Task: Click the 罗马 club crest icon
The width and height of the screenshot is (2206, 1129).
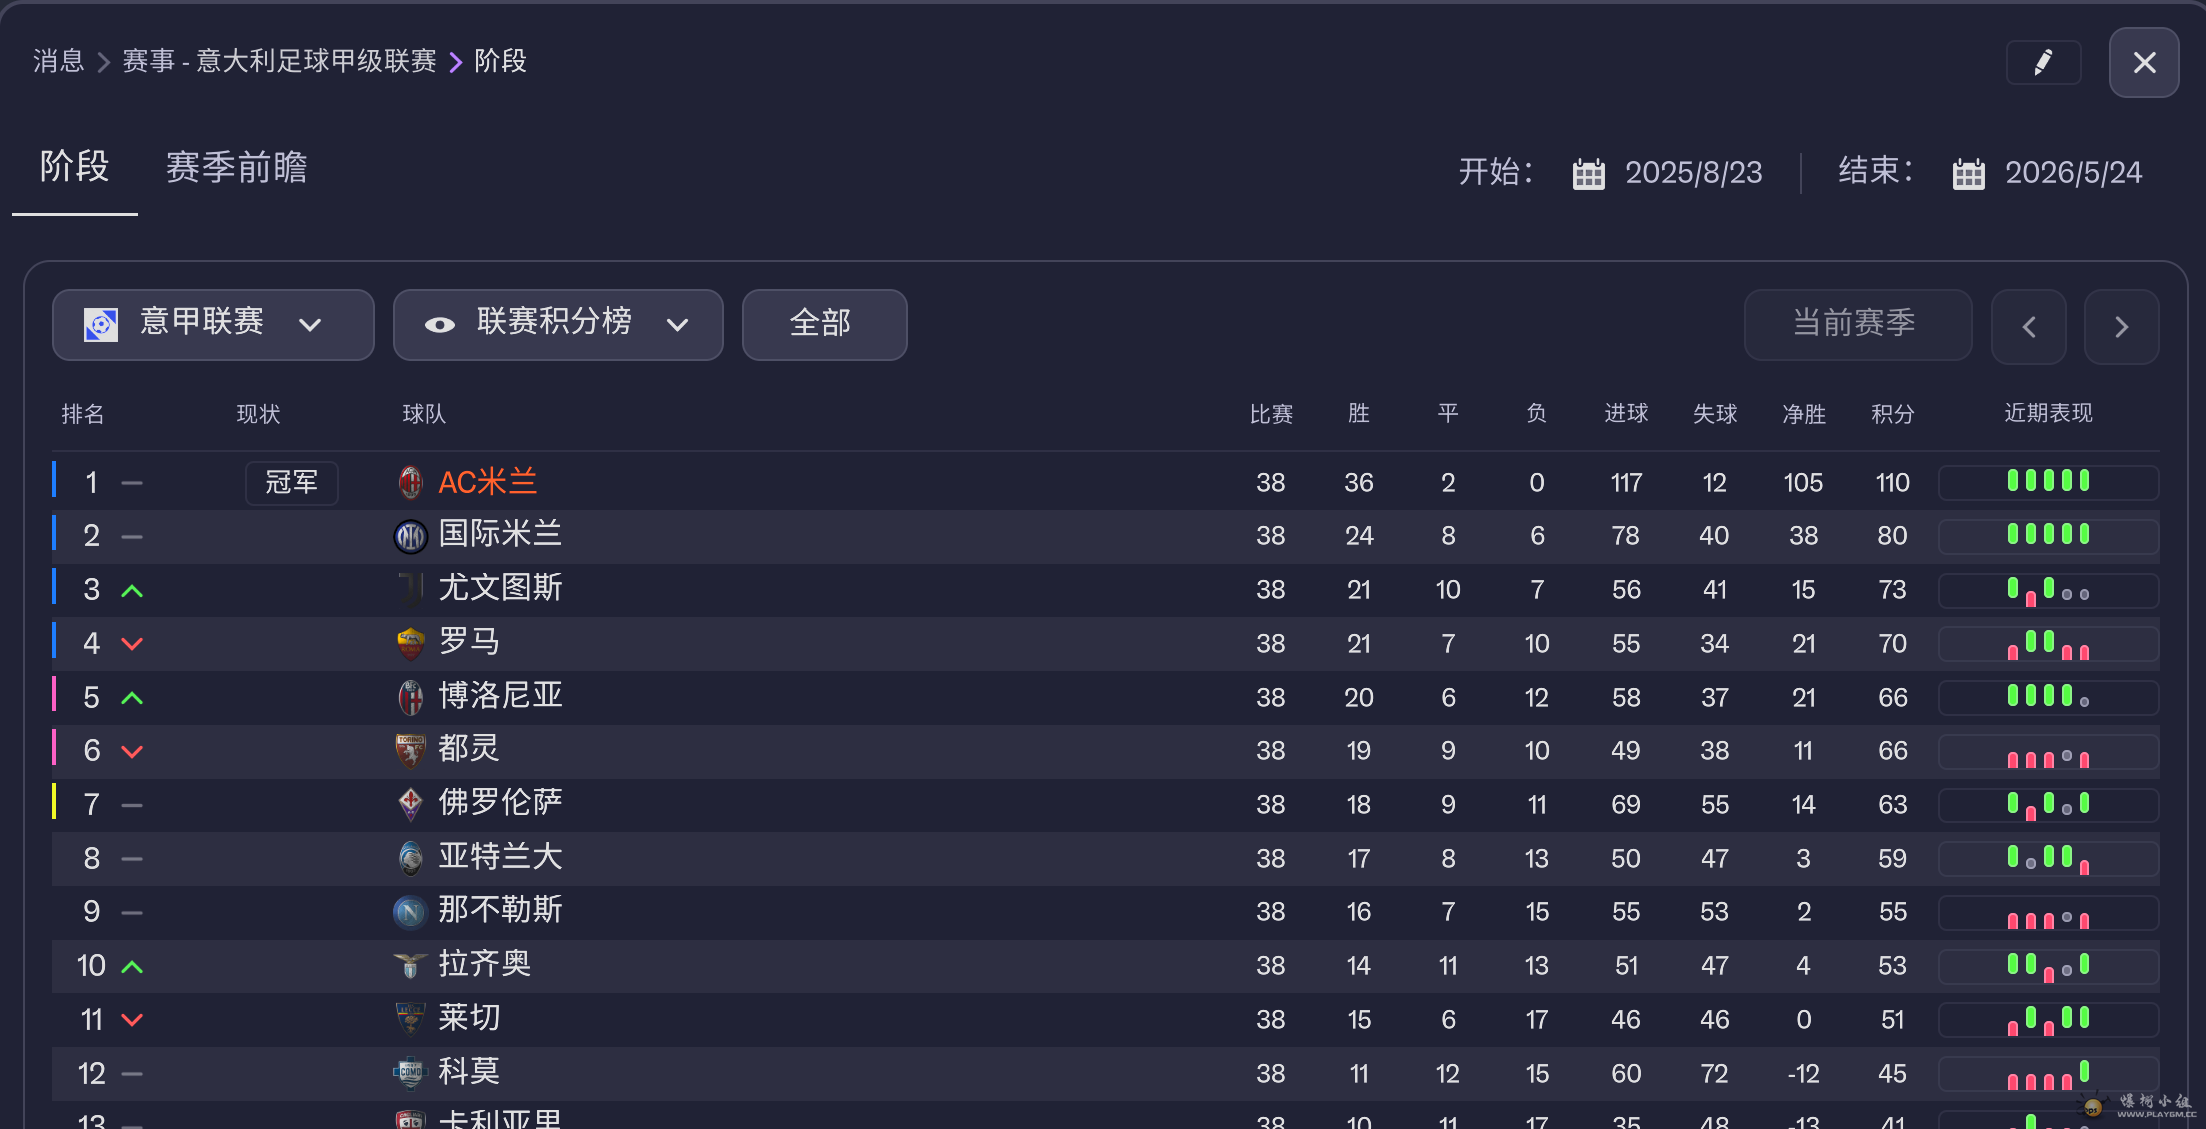Action: pyautogui.click(x=410, y=644)
